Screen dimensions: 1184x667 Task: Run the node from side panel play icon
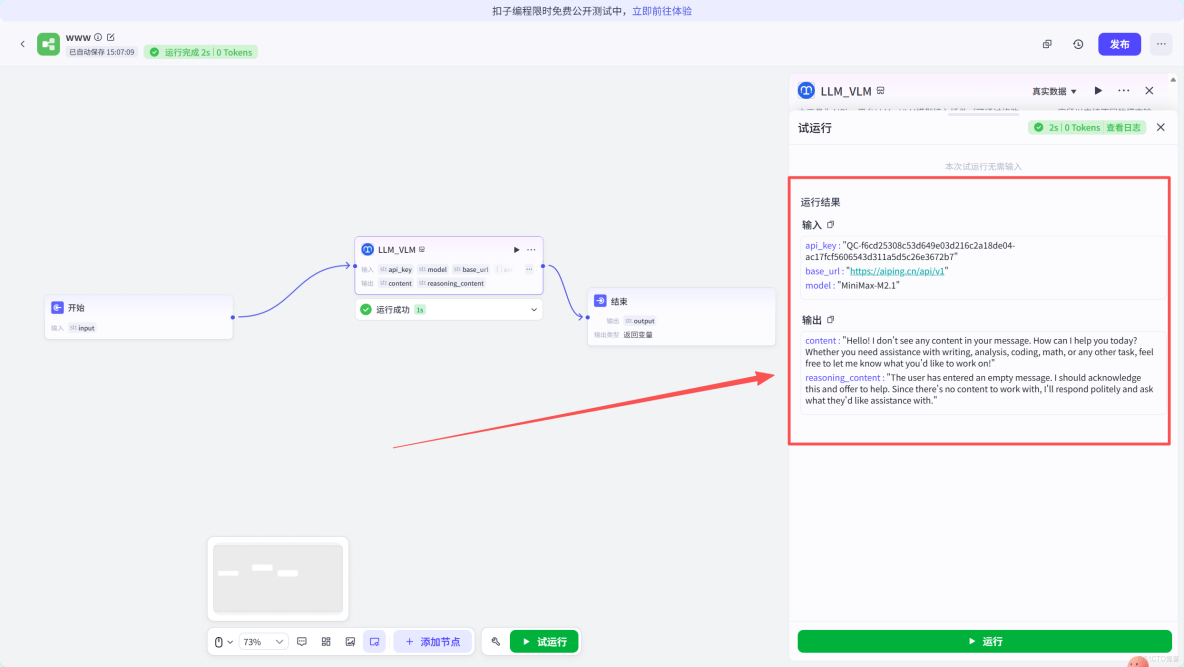click(1098, 91)
